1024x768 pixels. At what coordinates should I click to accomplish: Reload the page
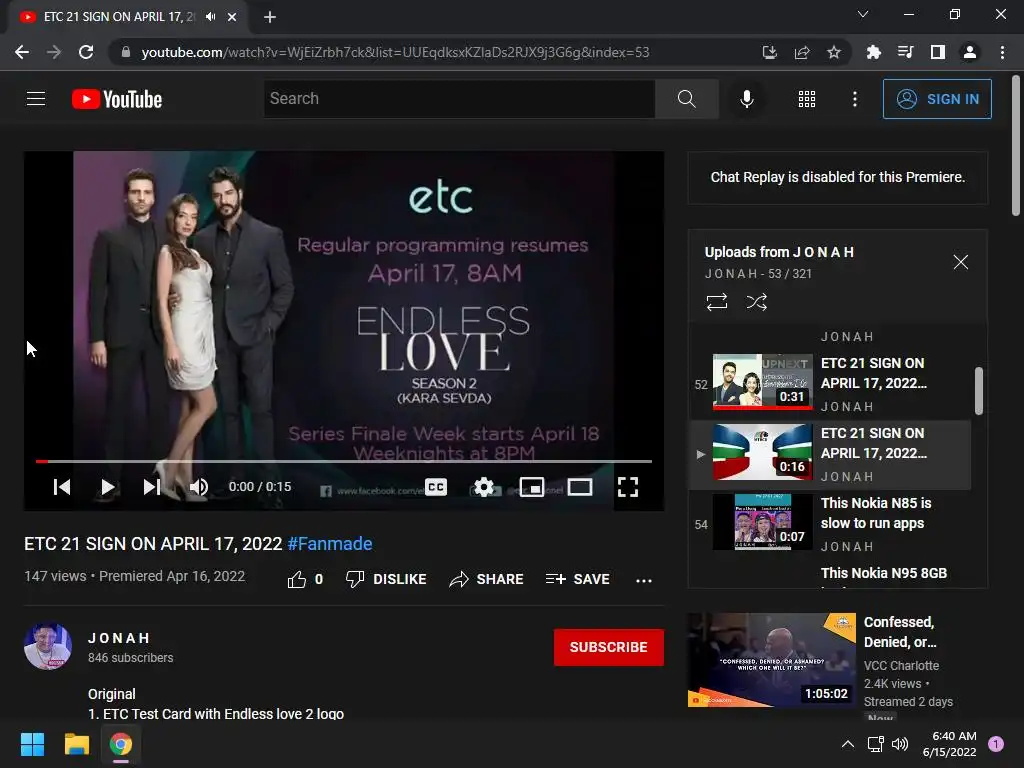coord(86,52)
